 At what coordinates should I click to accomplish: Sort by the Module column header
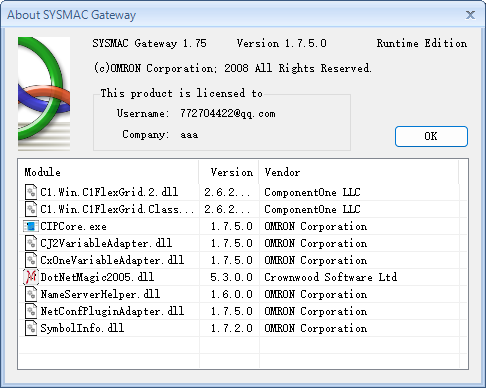coord(109,172)
